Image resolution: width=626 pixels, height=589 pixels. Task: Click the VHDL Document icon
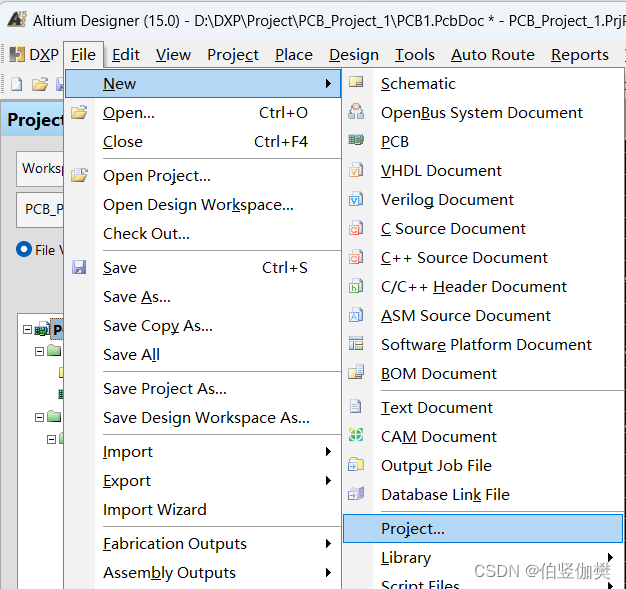coord(356,170)
